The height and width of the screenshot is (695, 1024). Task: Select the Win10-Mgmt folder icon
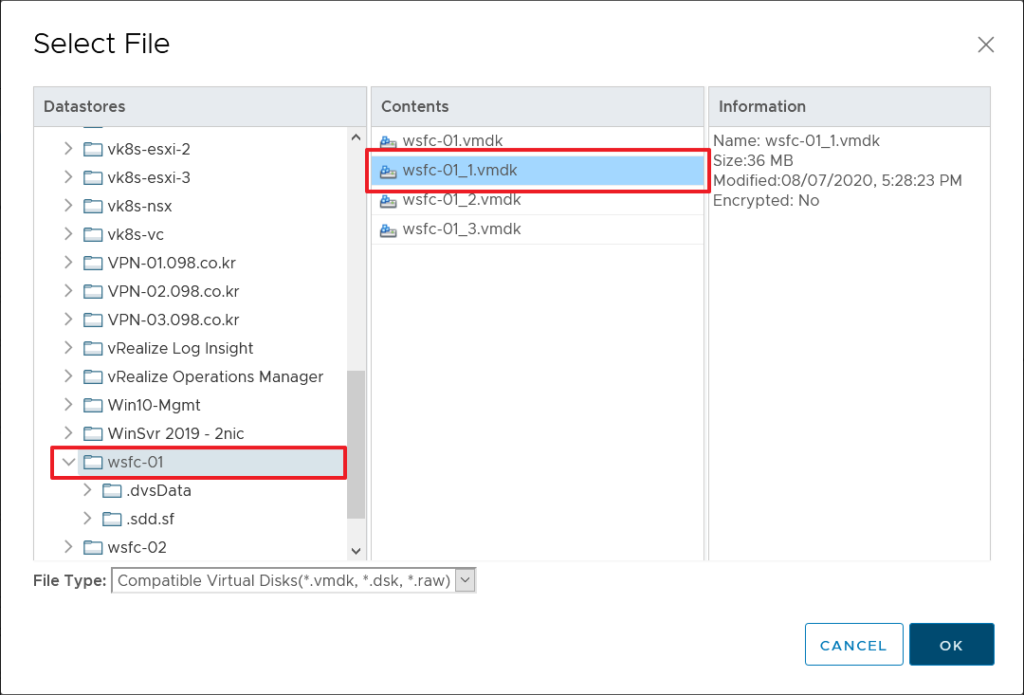93,405
